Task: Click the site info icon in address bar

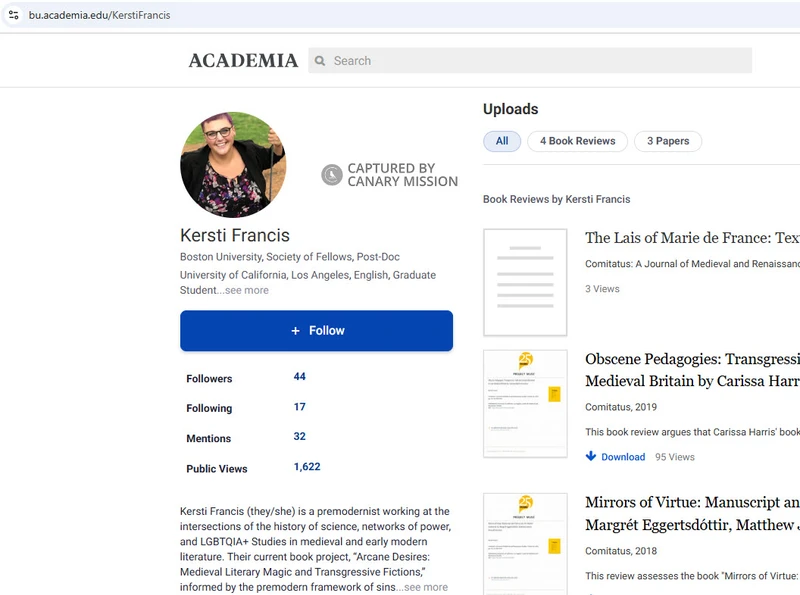Action: 14,15
